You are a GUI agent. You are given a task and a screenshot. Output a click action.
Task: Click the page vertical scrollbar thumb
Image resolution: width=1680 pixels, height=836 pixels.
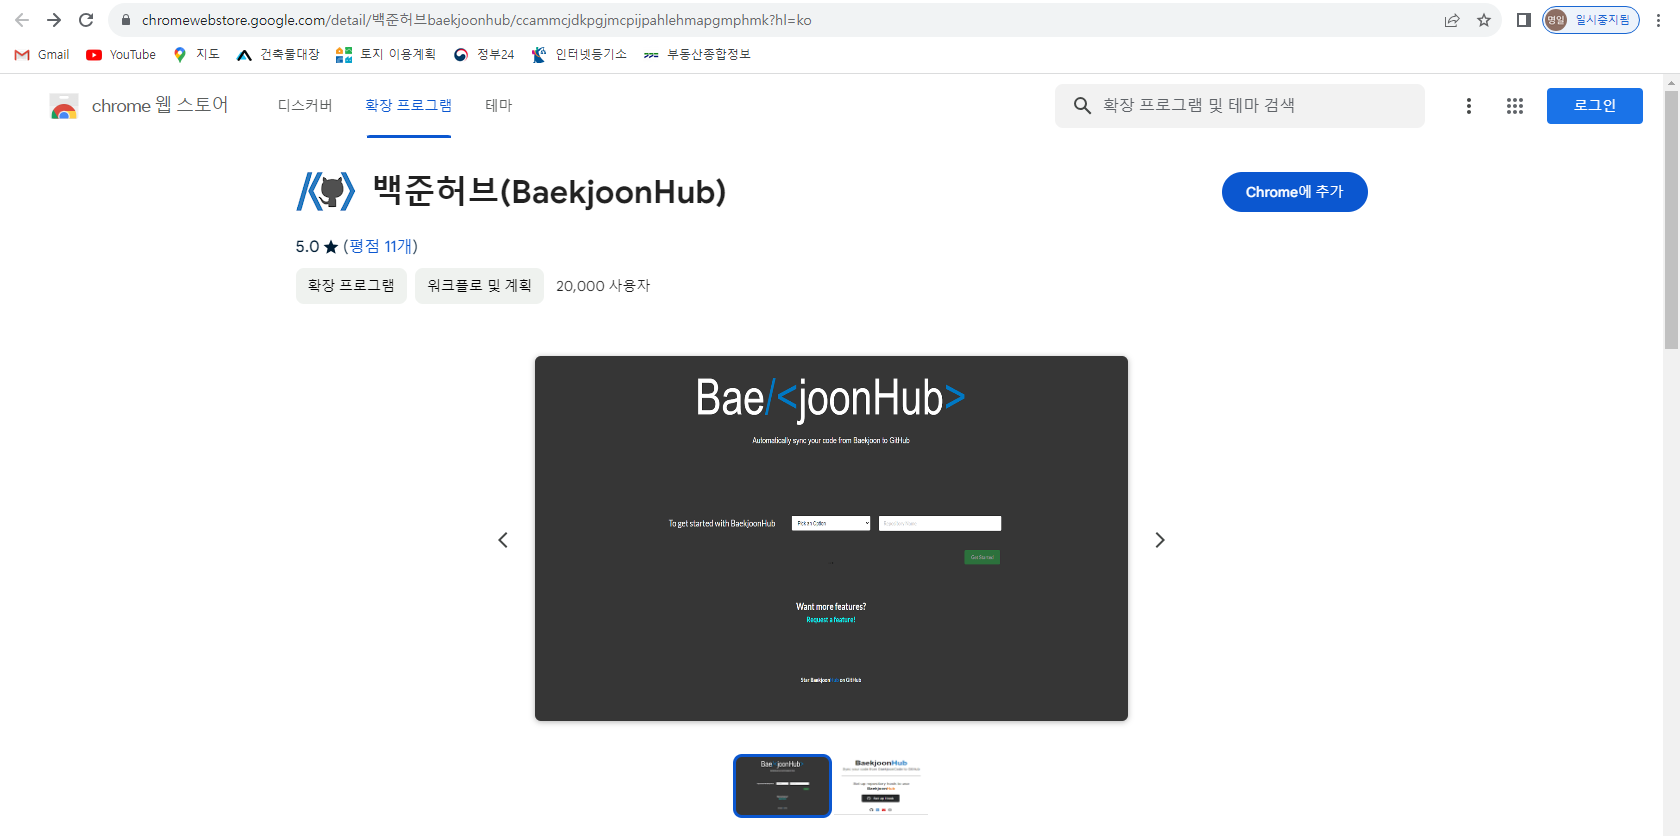(x=1671, y=220)
